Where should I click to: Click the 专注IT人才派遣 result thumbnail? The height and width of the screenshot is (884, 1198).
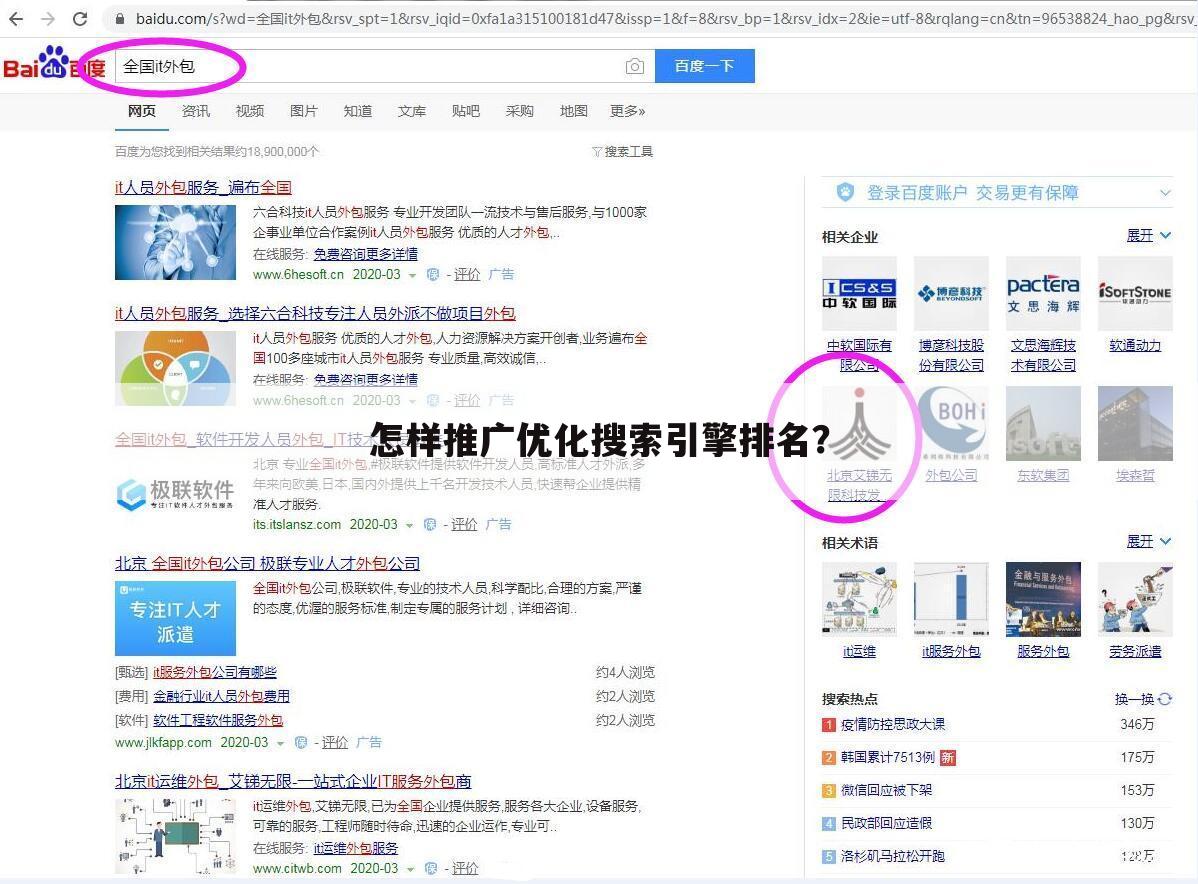(x=174, y=618)
